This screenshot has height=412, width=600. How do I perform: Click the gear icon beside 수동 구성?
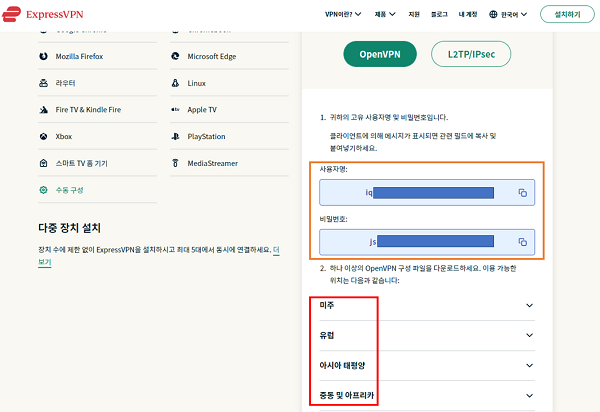(x=44, y=190)
